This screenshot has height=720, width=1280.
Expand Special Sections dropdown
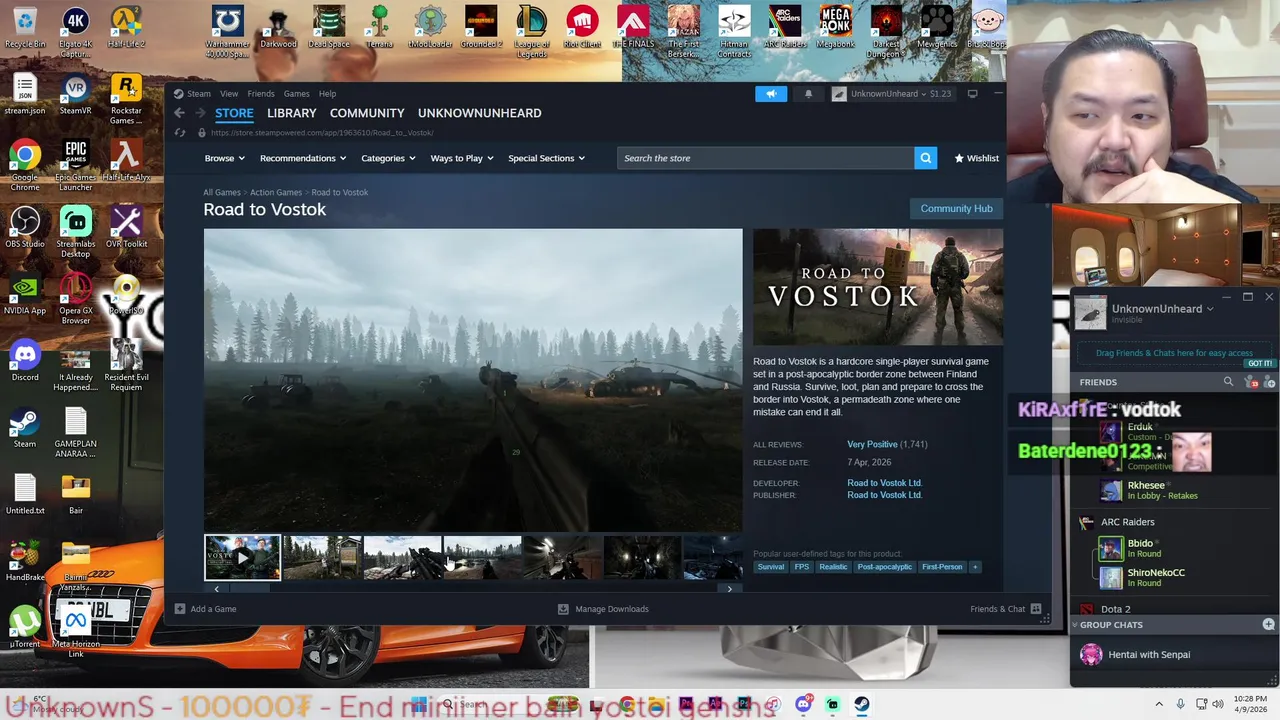[546, 158]
